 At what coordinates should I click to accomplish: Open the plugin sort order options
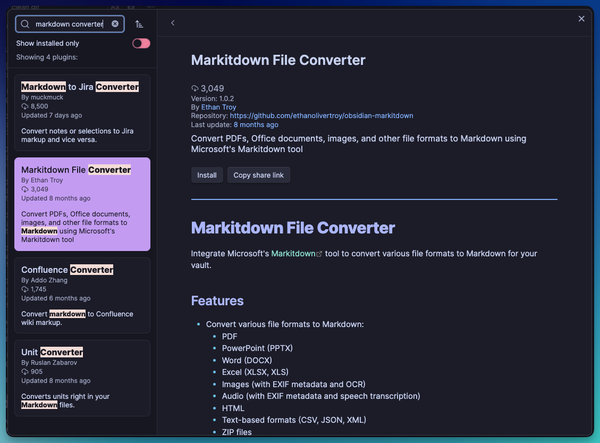139,23
